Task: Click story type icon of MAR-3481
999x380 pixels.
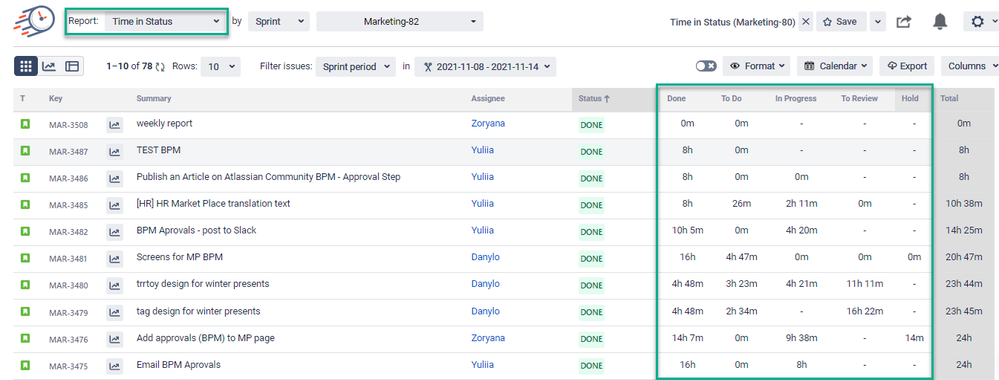Action: 25,258
